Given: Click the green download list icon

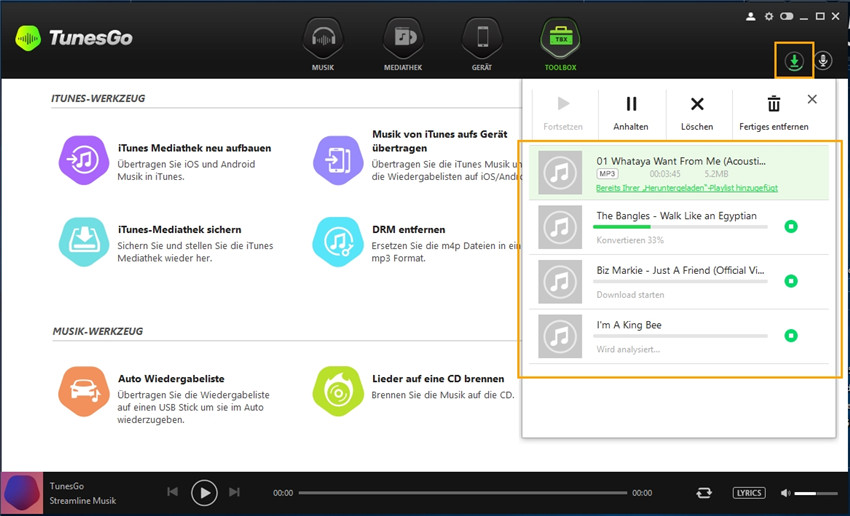Looking at the screenshot, I should 794,61.
